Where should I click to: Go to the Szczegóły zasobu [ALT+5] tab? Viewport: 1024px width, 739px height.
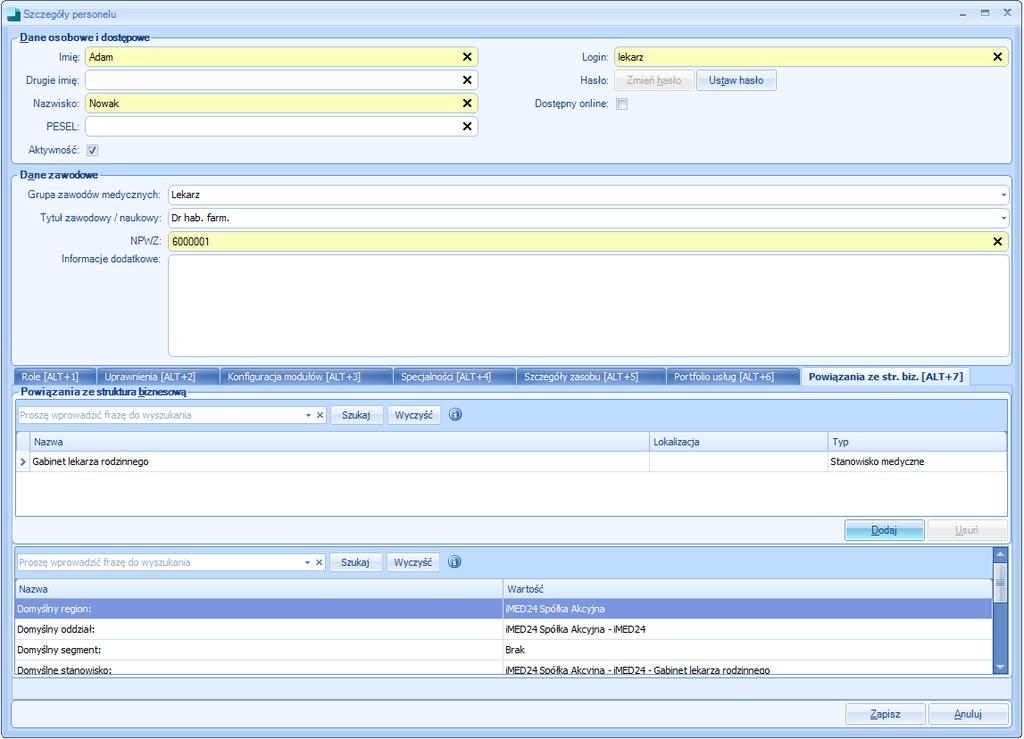tap(590, 377)
